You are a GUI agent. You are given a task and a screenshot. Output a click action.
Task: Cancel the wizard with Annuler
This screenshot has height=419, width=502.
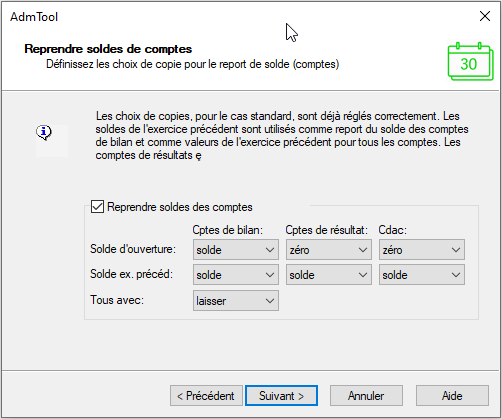(366, 396)
